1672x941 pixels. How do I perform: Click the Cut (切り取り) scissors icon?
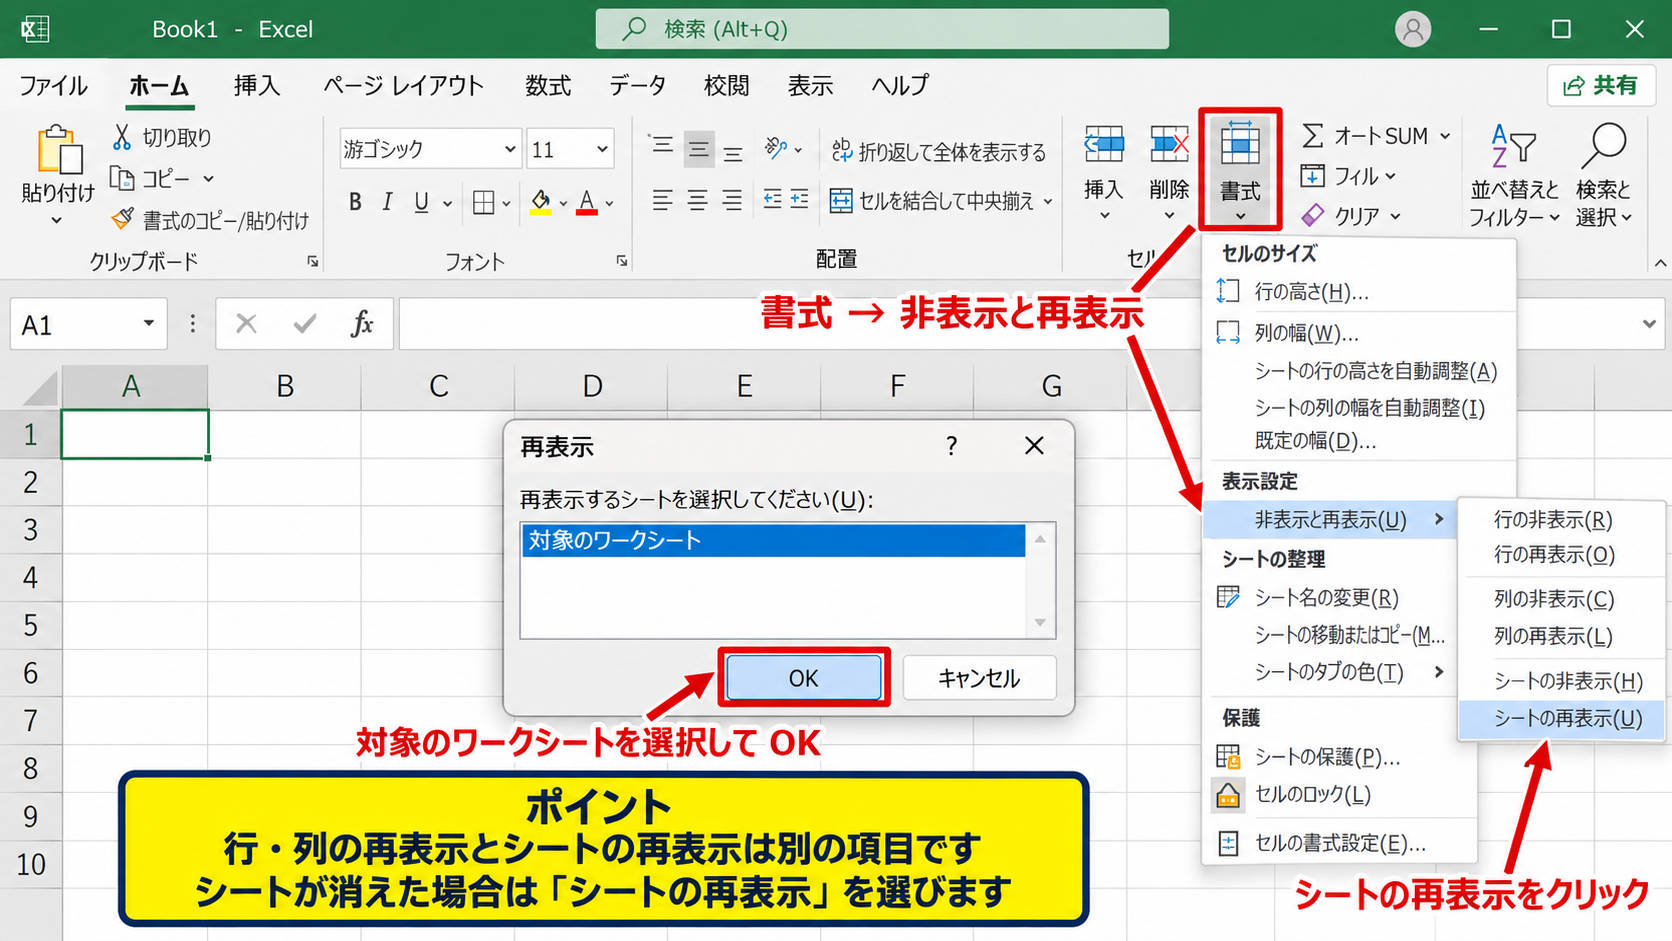coord(122,137)
